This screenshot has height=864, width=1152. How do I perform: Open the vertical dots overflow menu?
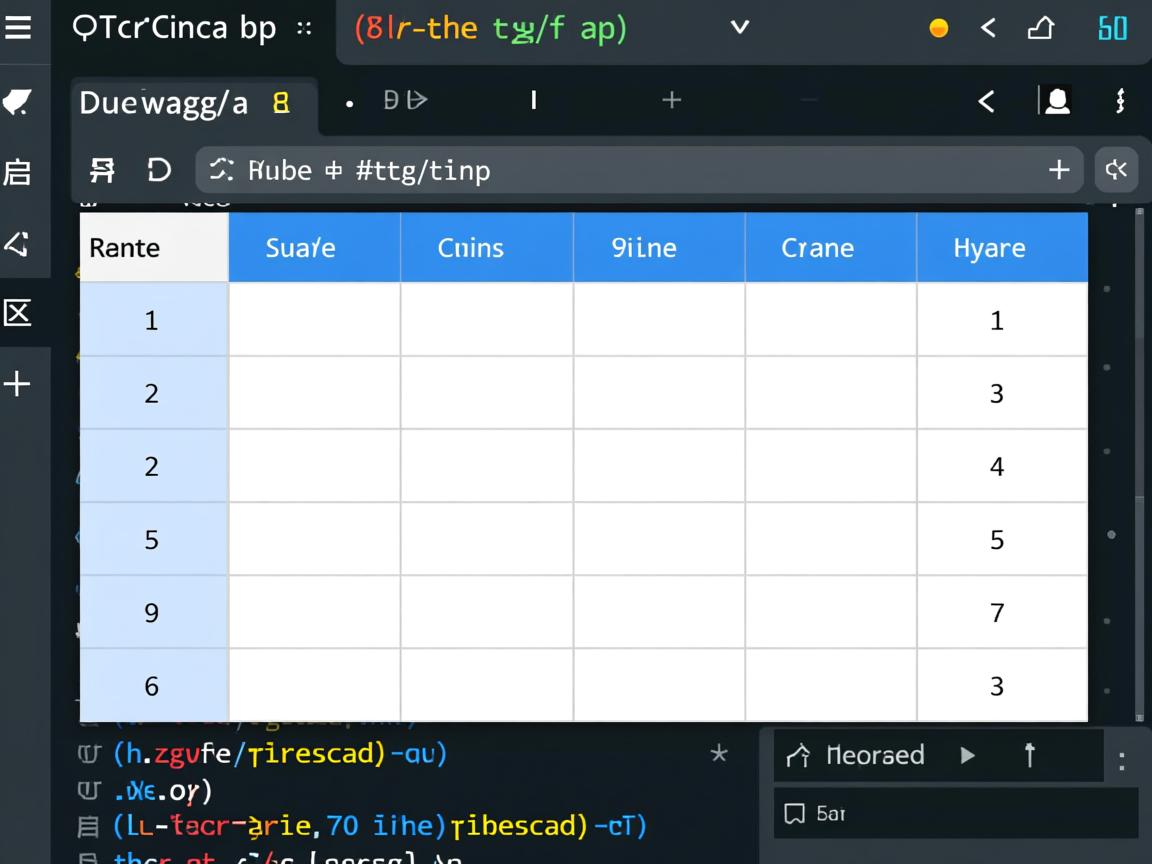coord(1120,100)
